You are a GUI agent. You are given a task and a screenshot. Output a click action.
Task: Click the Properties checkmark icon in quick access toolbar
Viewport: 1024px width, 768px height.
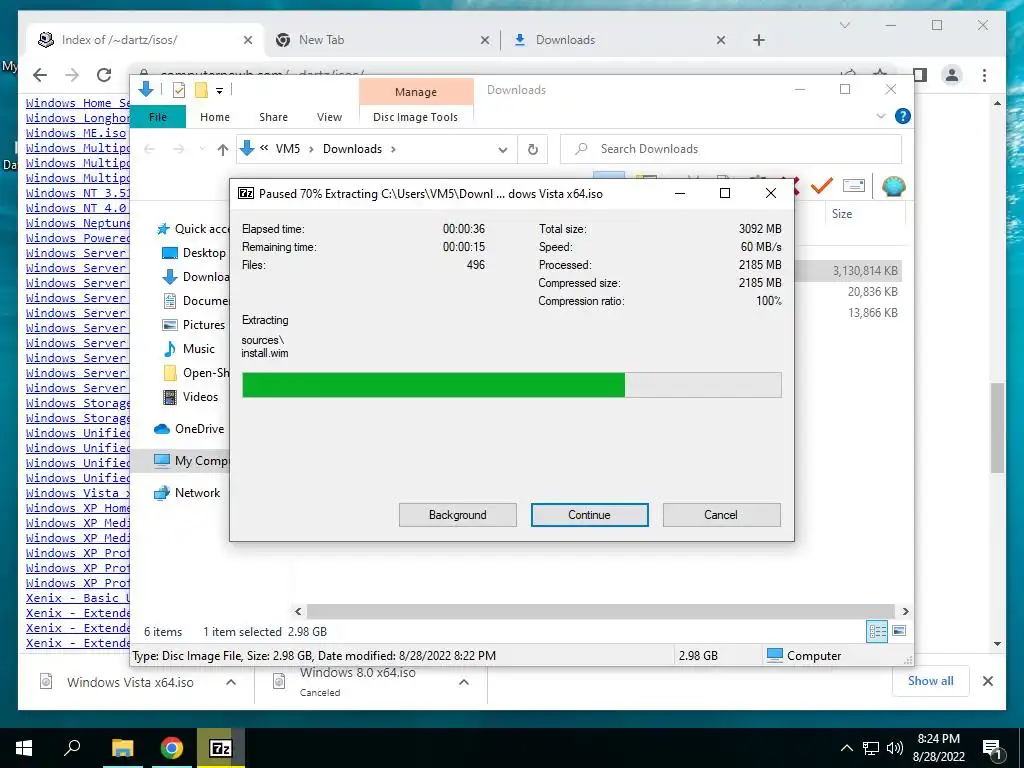coord(179,90)
